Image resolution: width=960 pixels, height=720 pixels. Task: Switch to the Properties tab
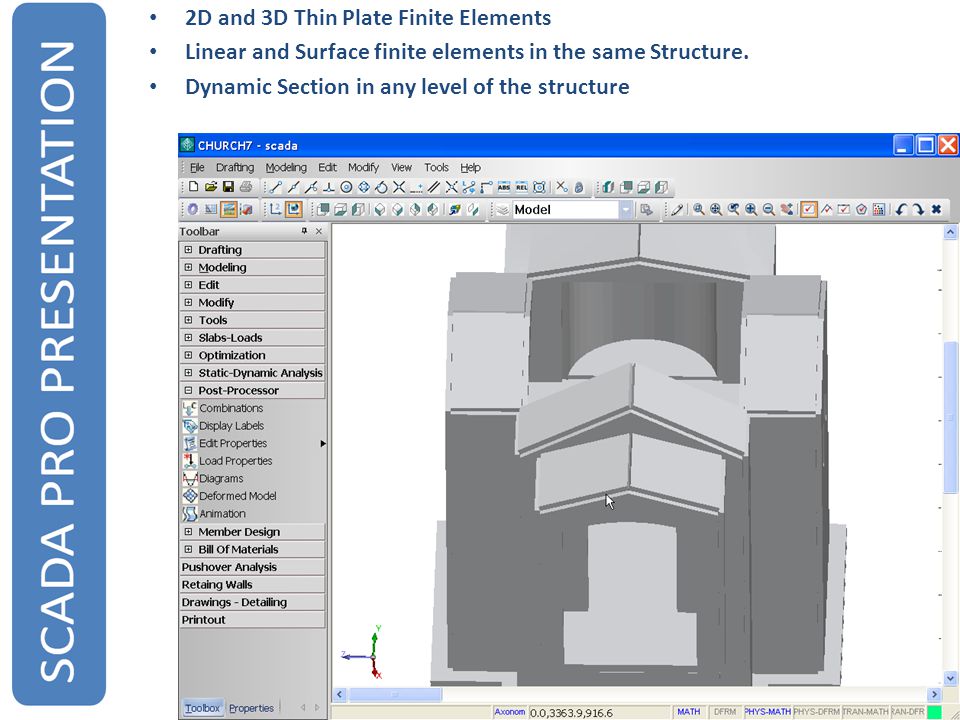(251, 708)
